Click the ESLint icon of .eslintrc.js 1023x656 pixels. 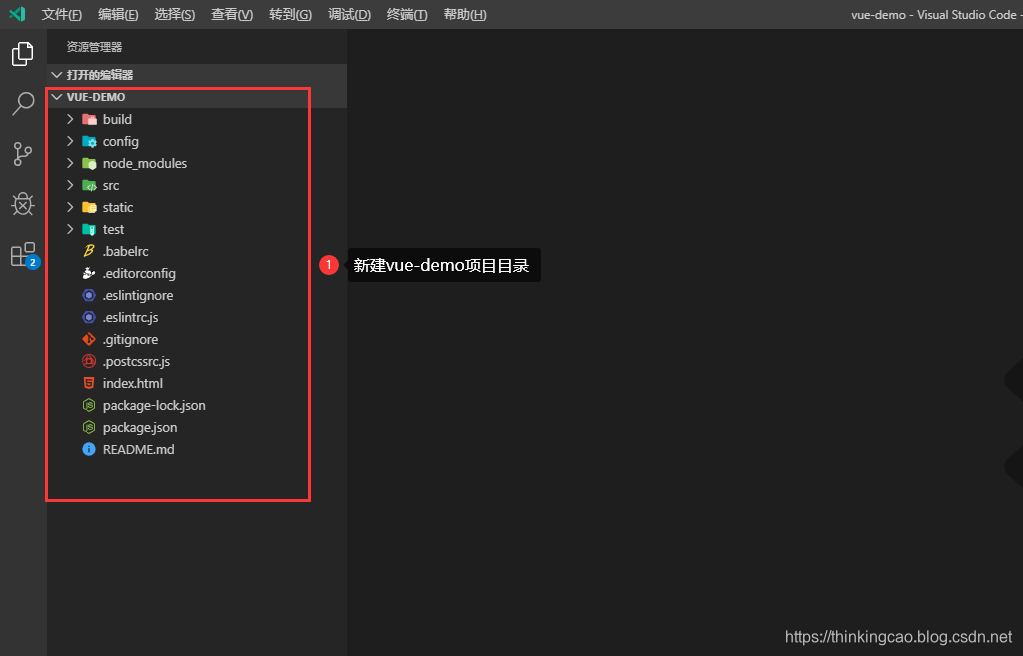coord(89,318)
